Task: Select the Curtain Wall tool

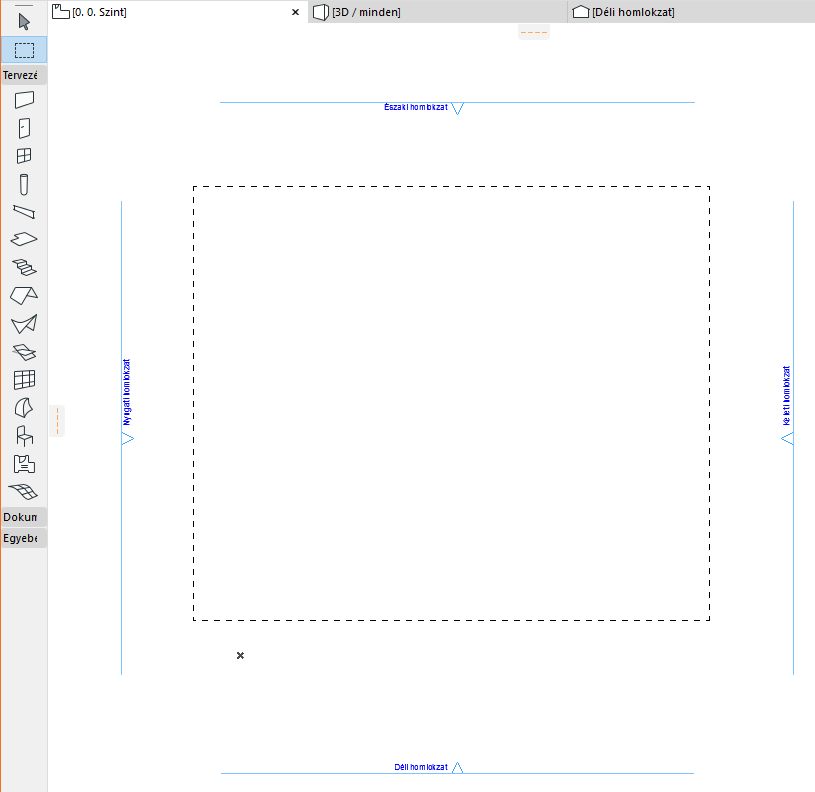Action: (24, 380)
